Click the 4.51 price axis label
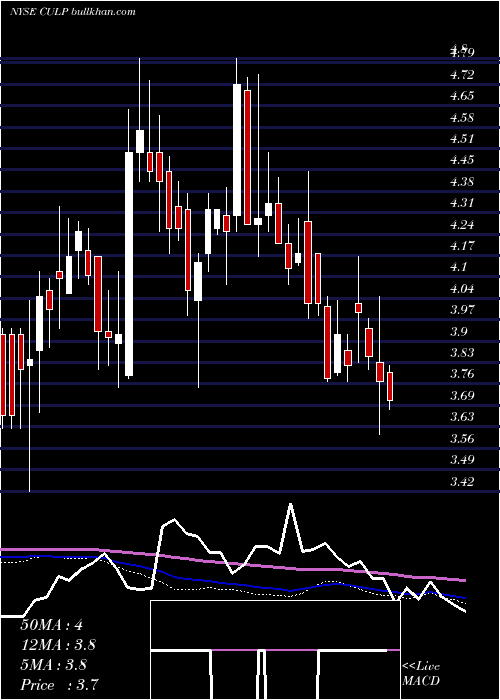This screenshot has height=700, width=500. [x=462, y=139]
